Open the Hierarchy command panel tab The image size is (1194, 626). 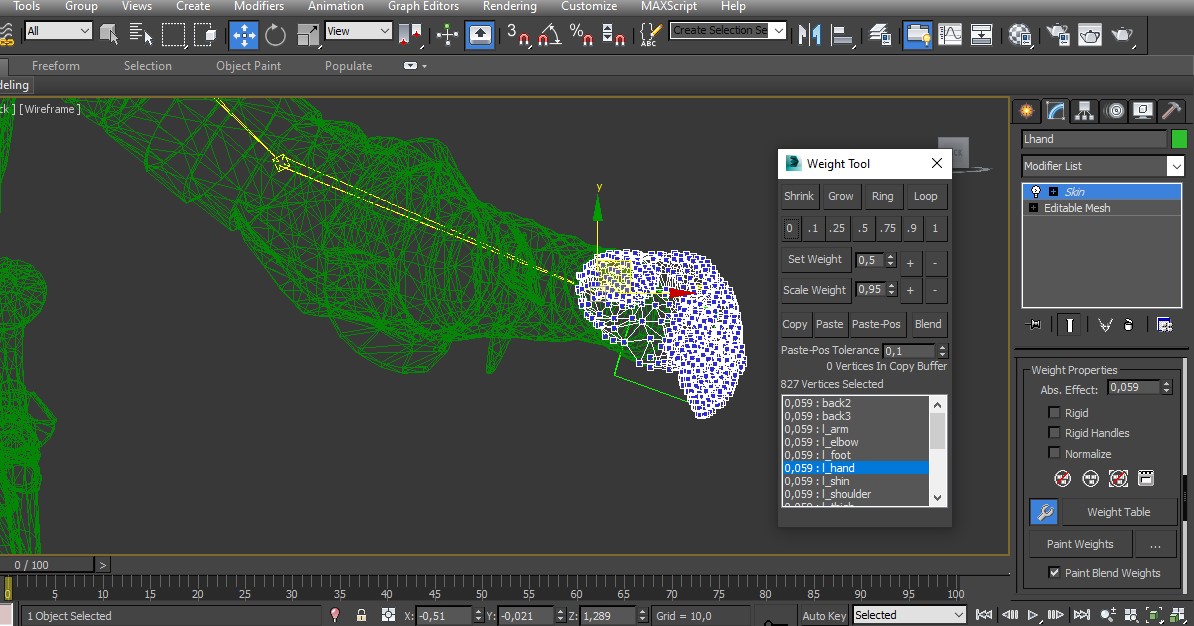point(1084,110)
